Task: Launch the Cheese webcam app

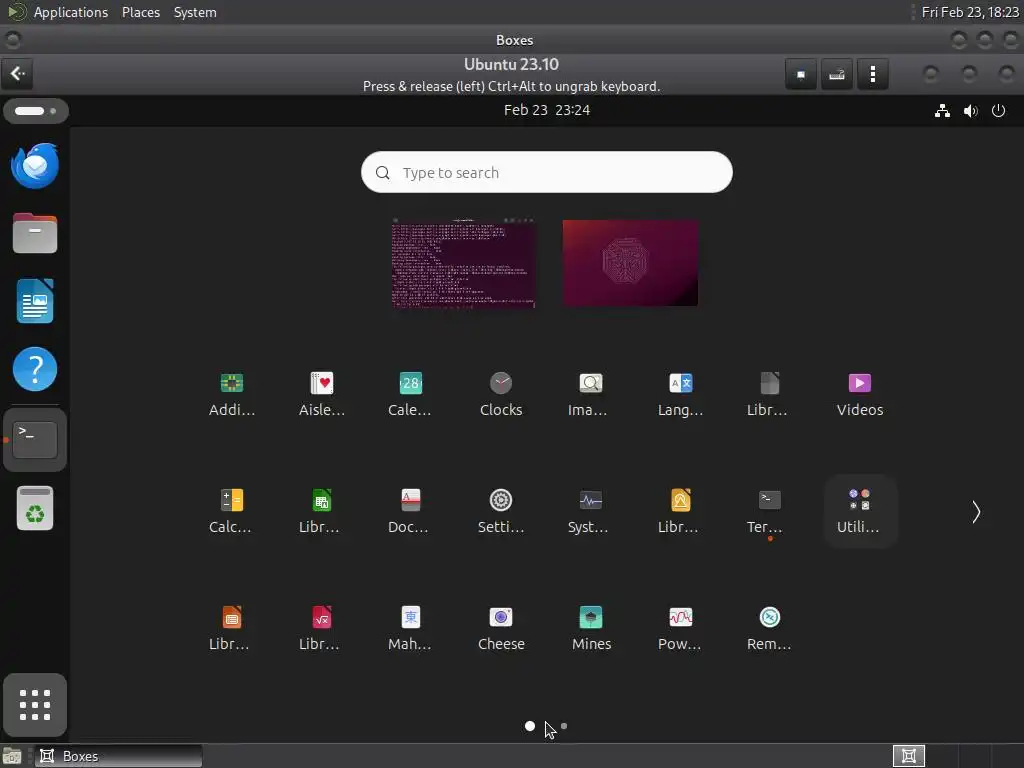Action: 501,628
